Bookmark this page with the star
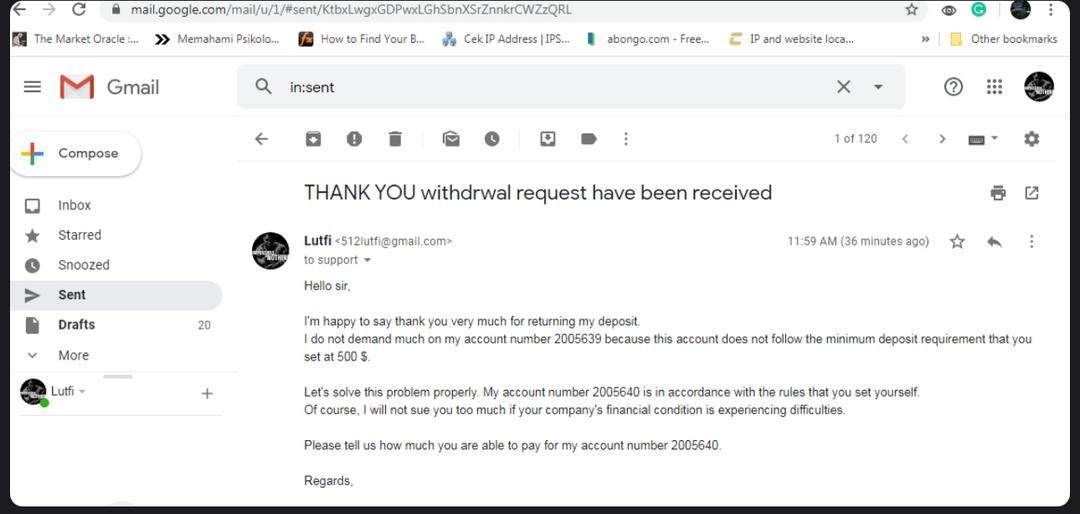The image size is (1080, 514). coord(911,10)
